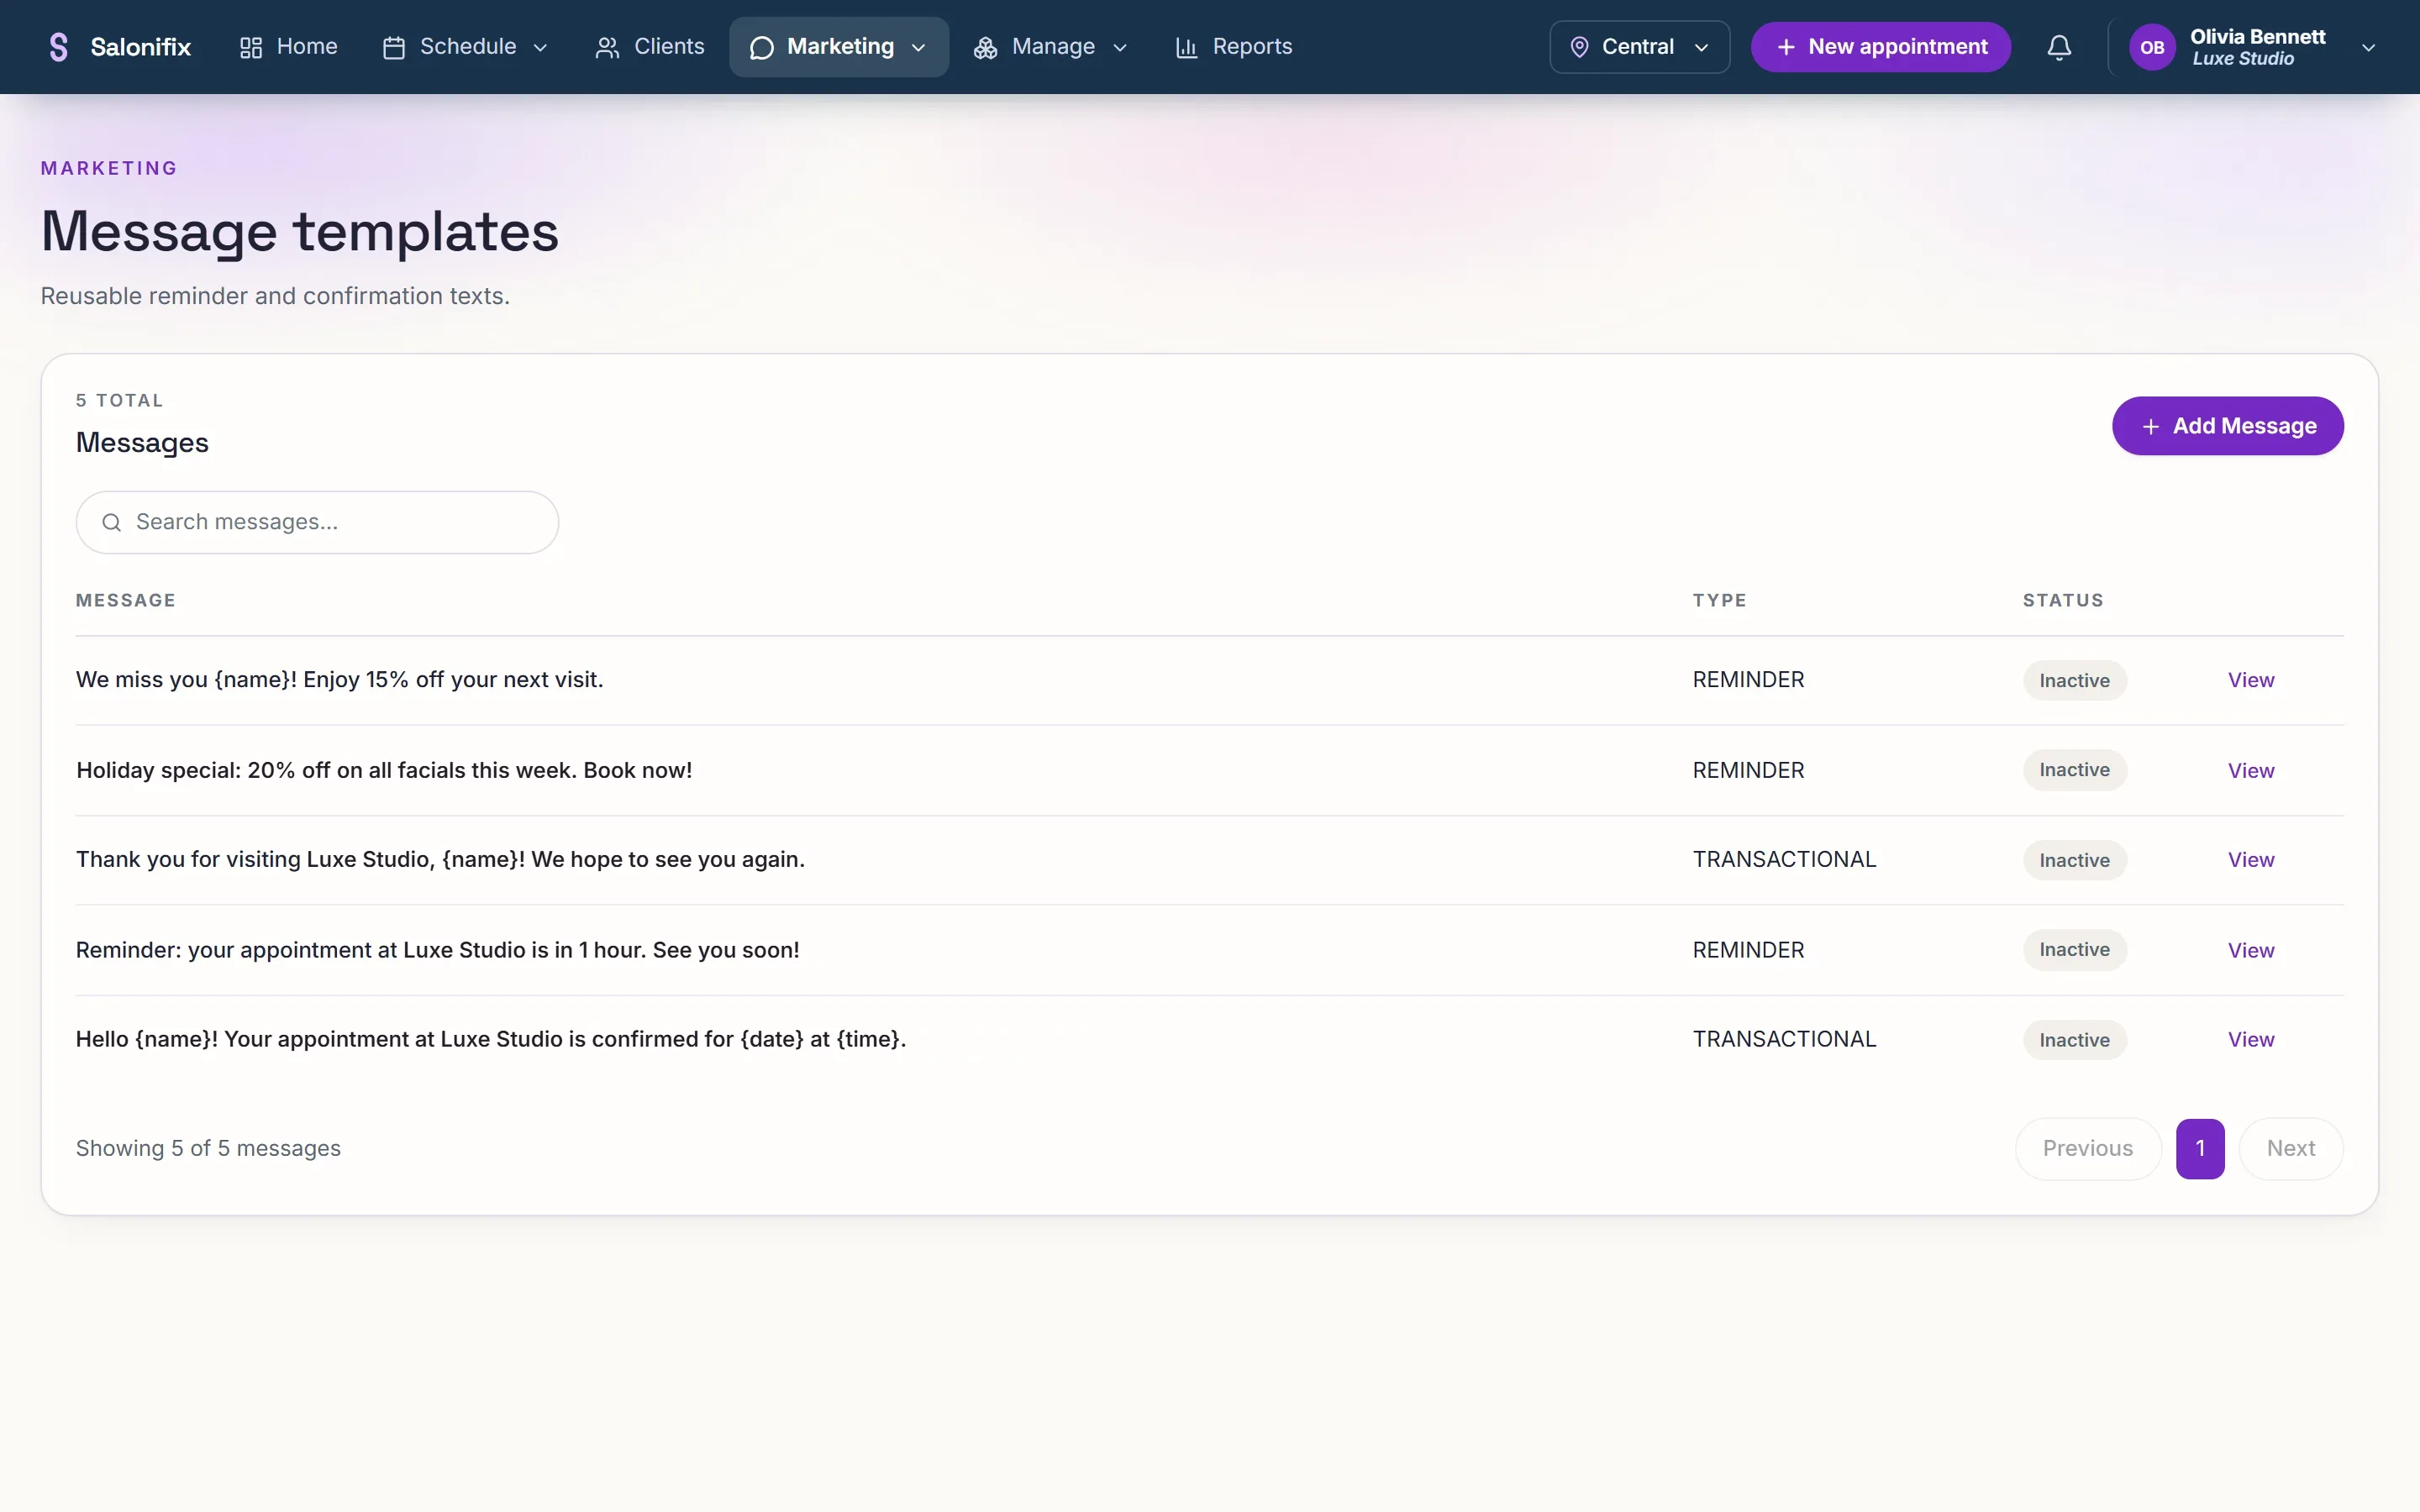Viewport: 2420px width, 1512px height.
Task: Click the TYPE column header
Action: point(1719,600)
